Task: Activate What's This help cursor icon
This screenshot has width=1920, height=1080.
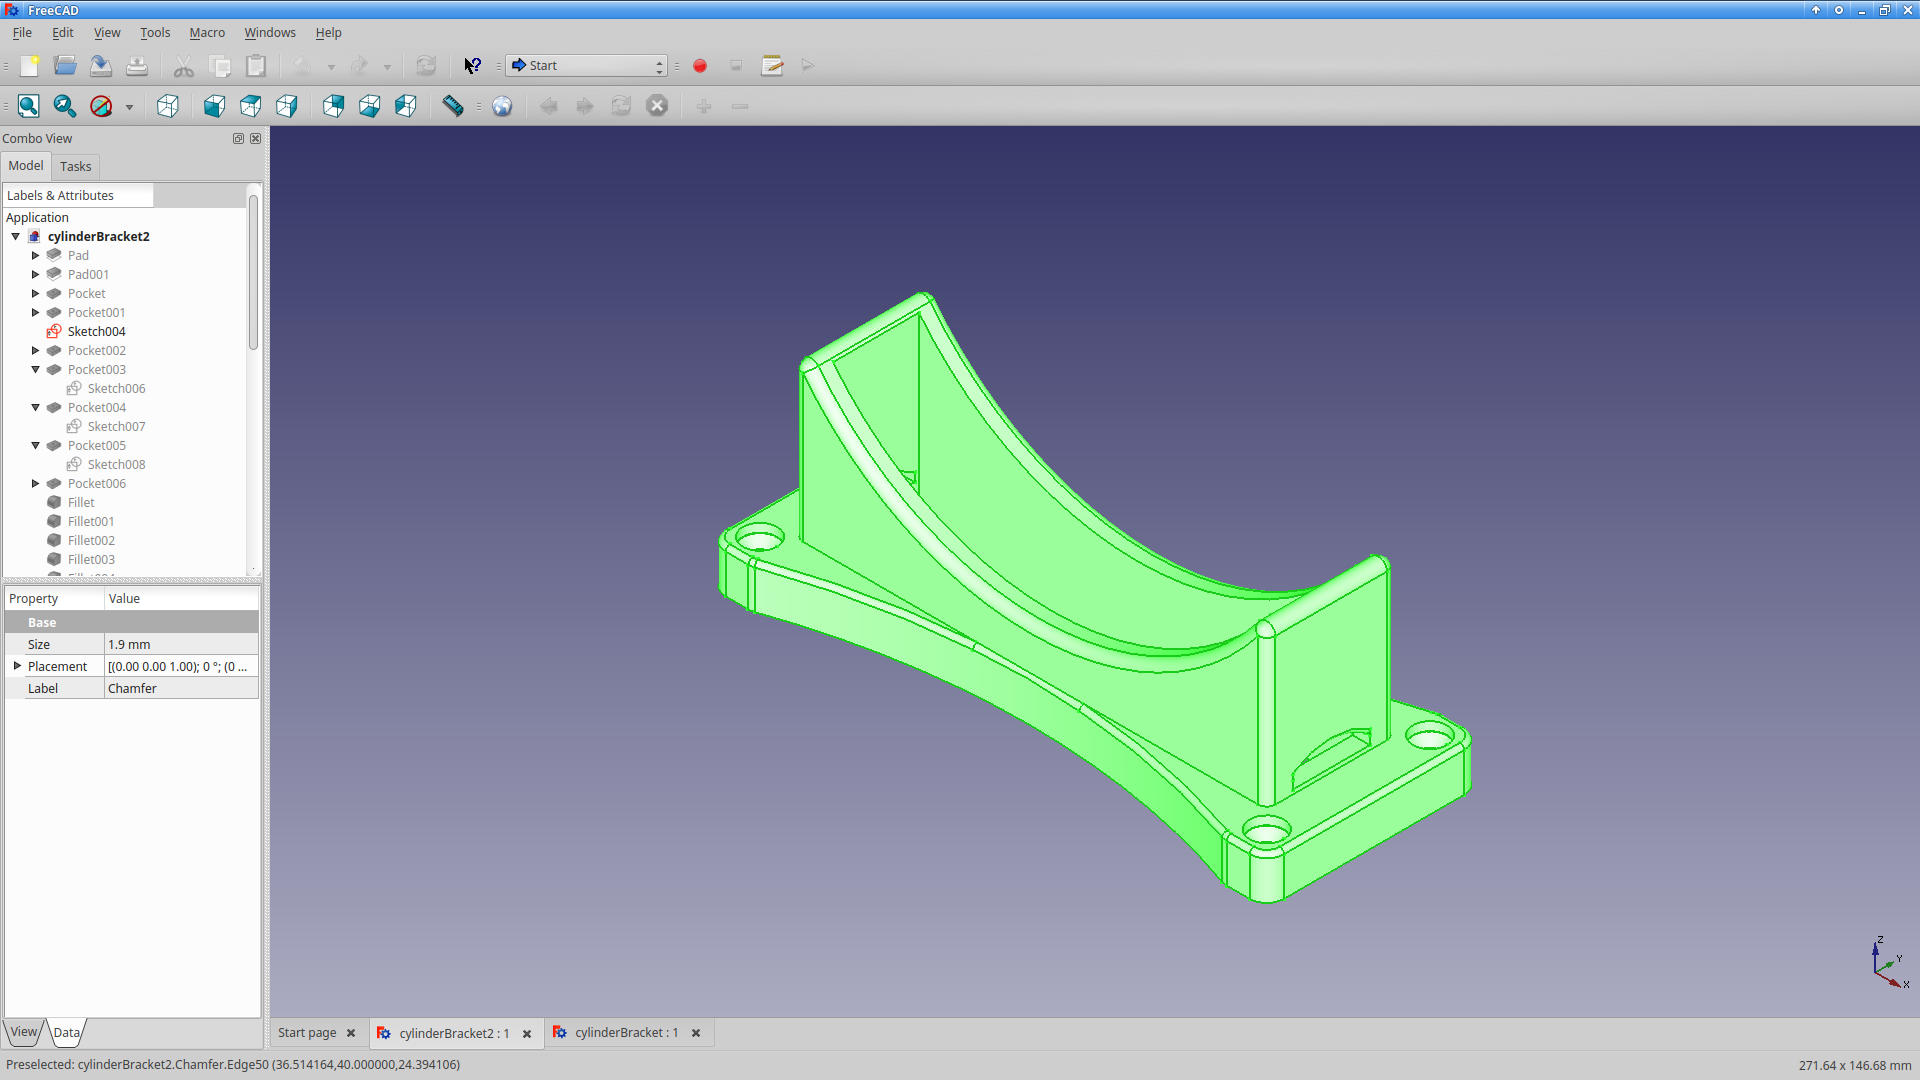Action: pyautogui.click(x=473, y=66)
